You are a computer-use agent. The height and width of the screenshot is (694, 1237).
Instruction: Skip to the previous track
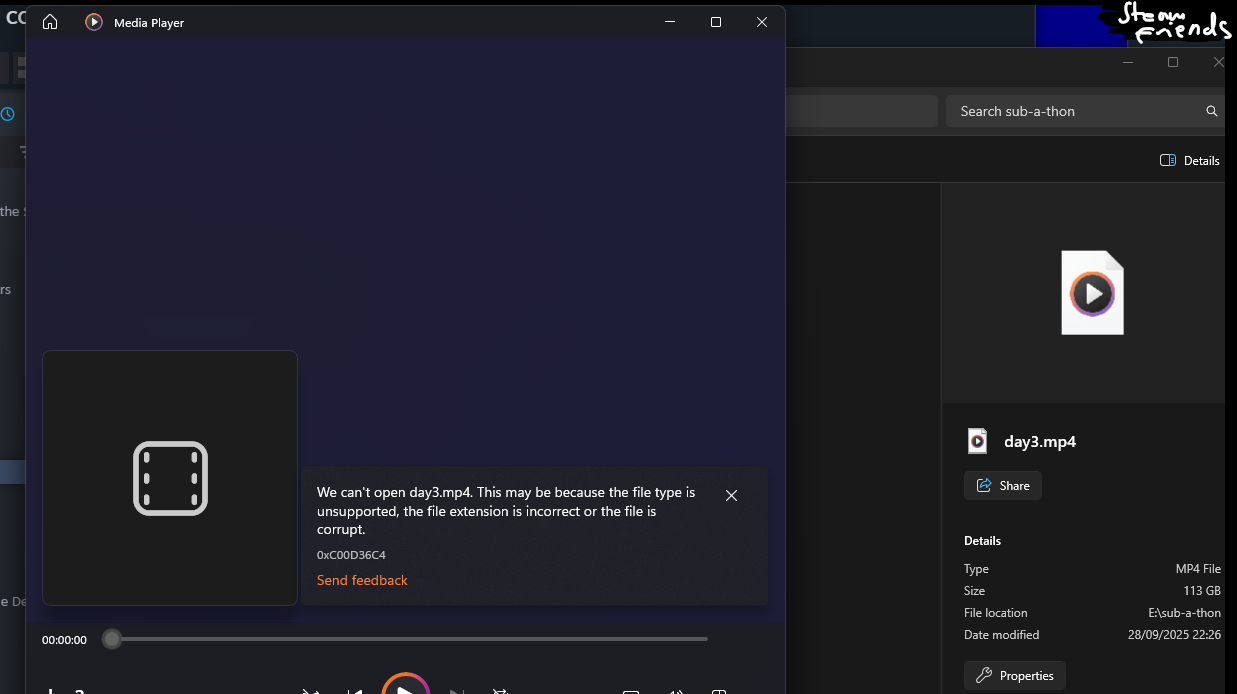[354, 690]
